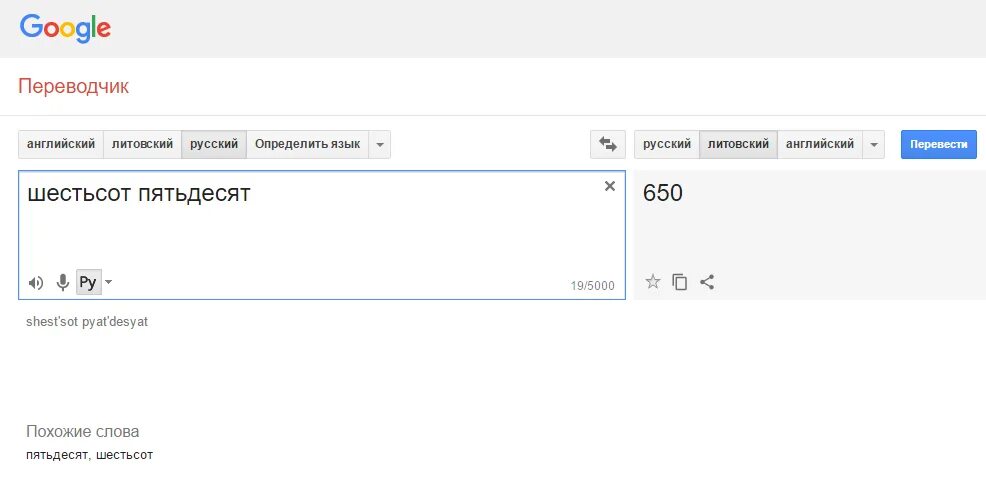The image size is (986, 484).
Task: Share the translation result
Action: [x=707, y=282]
